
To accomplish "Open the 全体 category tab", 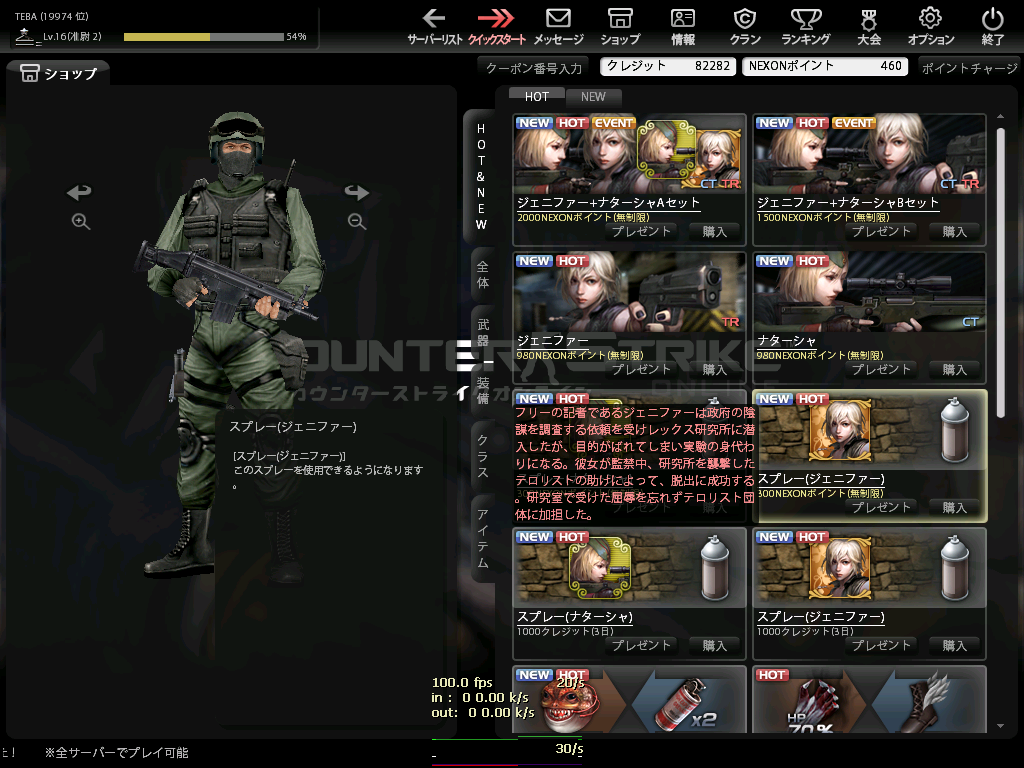I will pyautogui.click(x=483, y=275).
